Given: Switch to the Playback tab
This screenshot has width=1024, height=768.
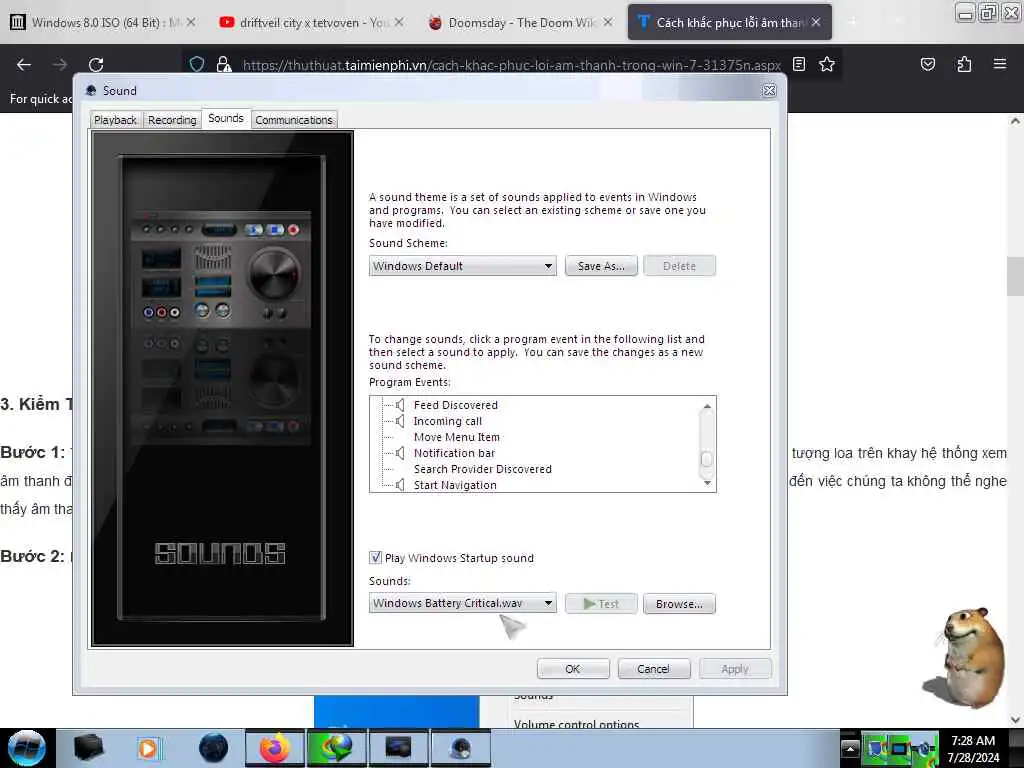Looking at the screenshot, I should 115,120.
